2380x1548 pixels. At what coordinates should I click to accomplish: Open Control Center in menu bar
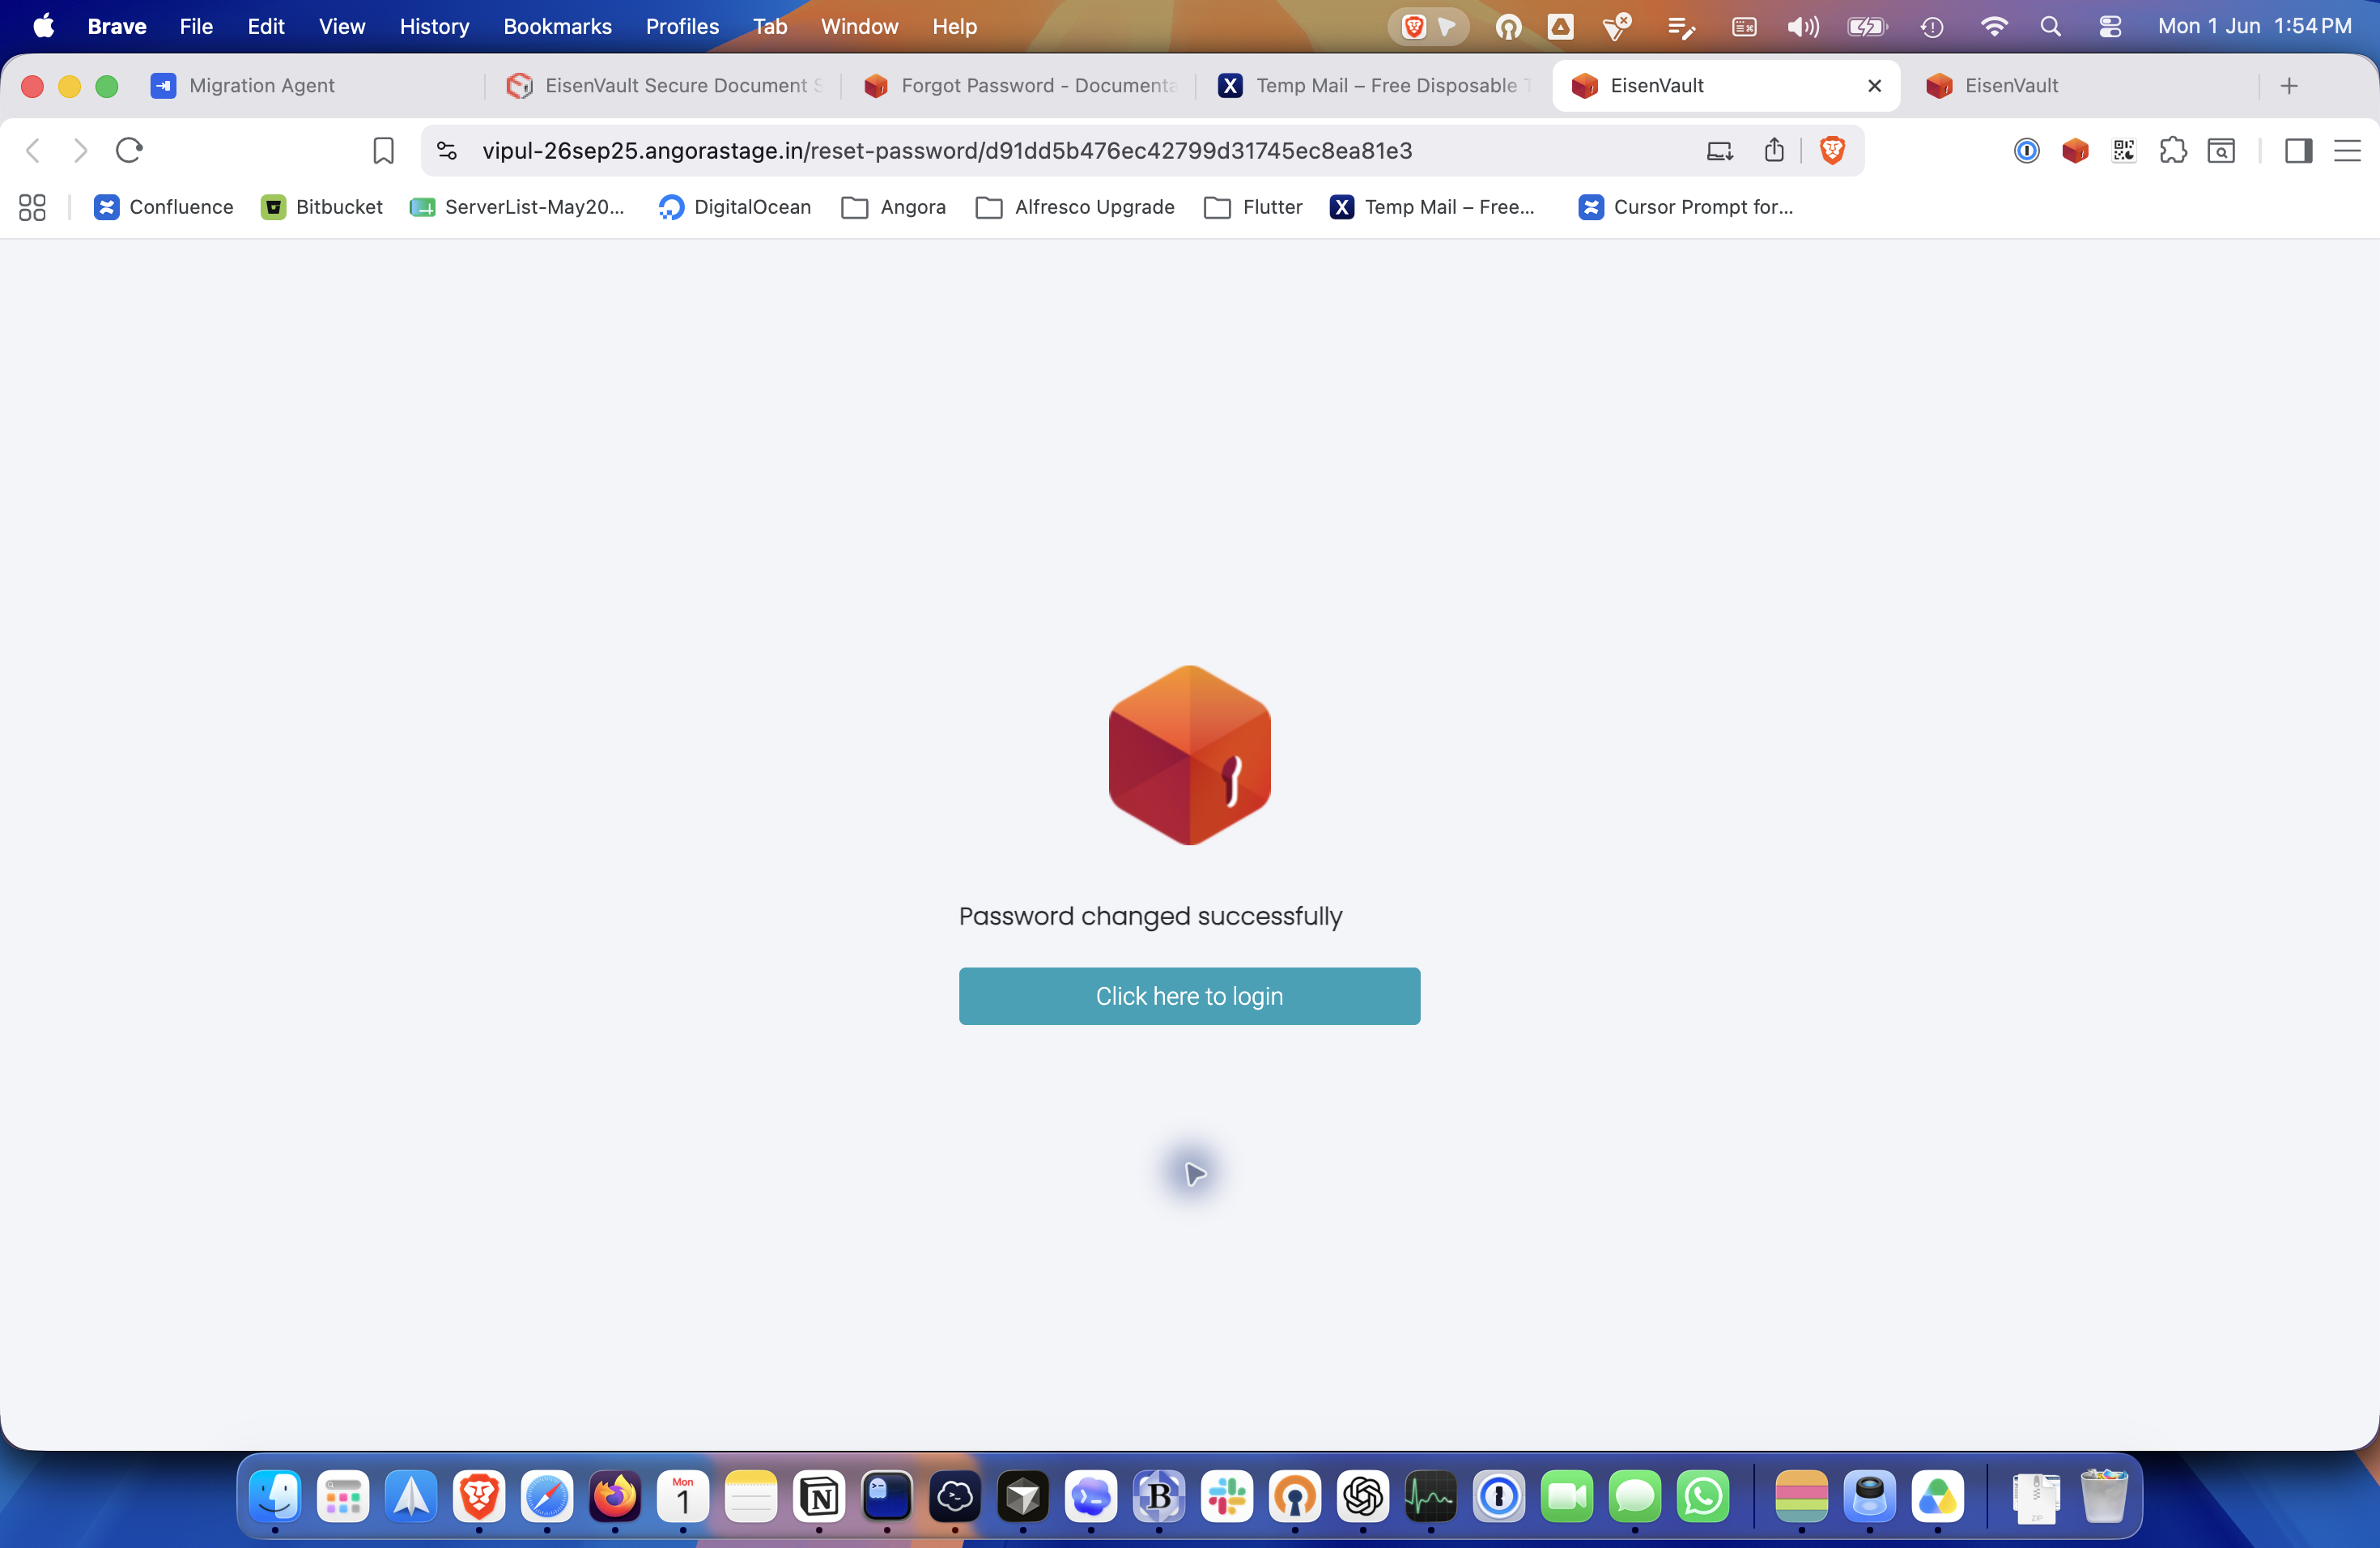tap(2110, 27)
